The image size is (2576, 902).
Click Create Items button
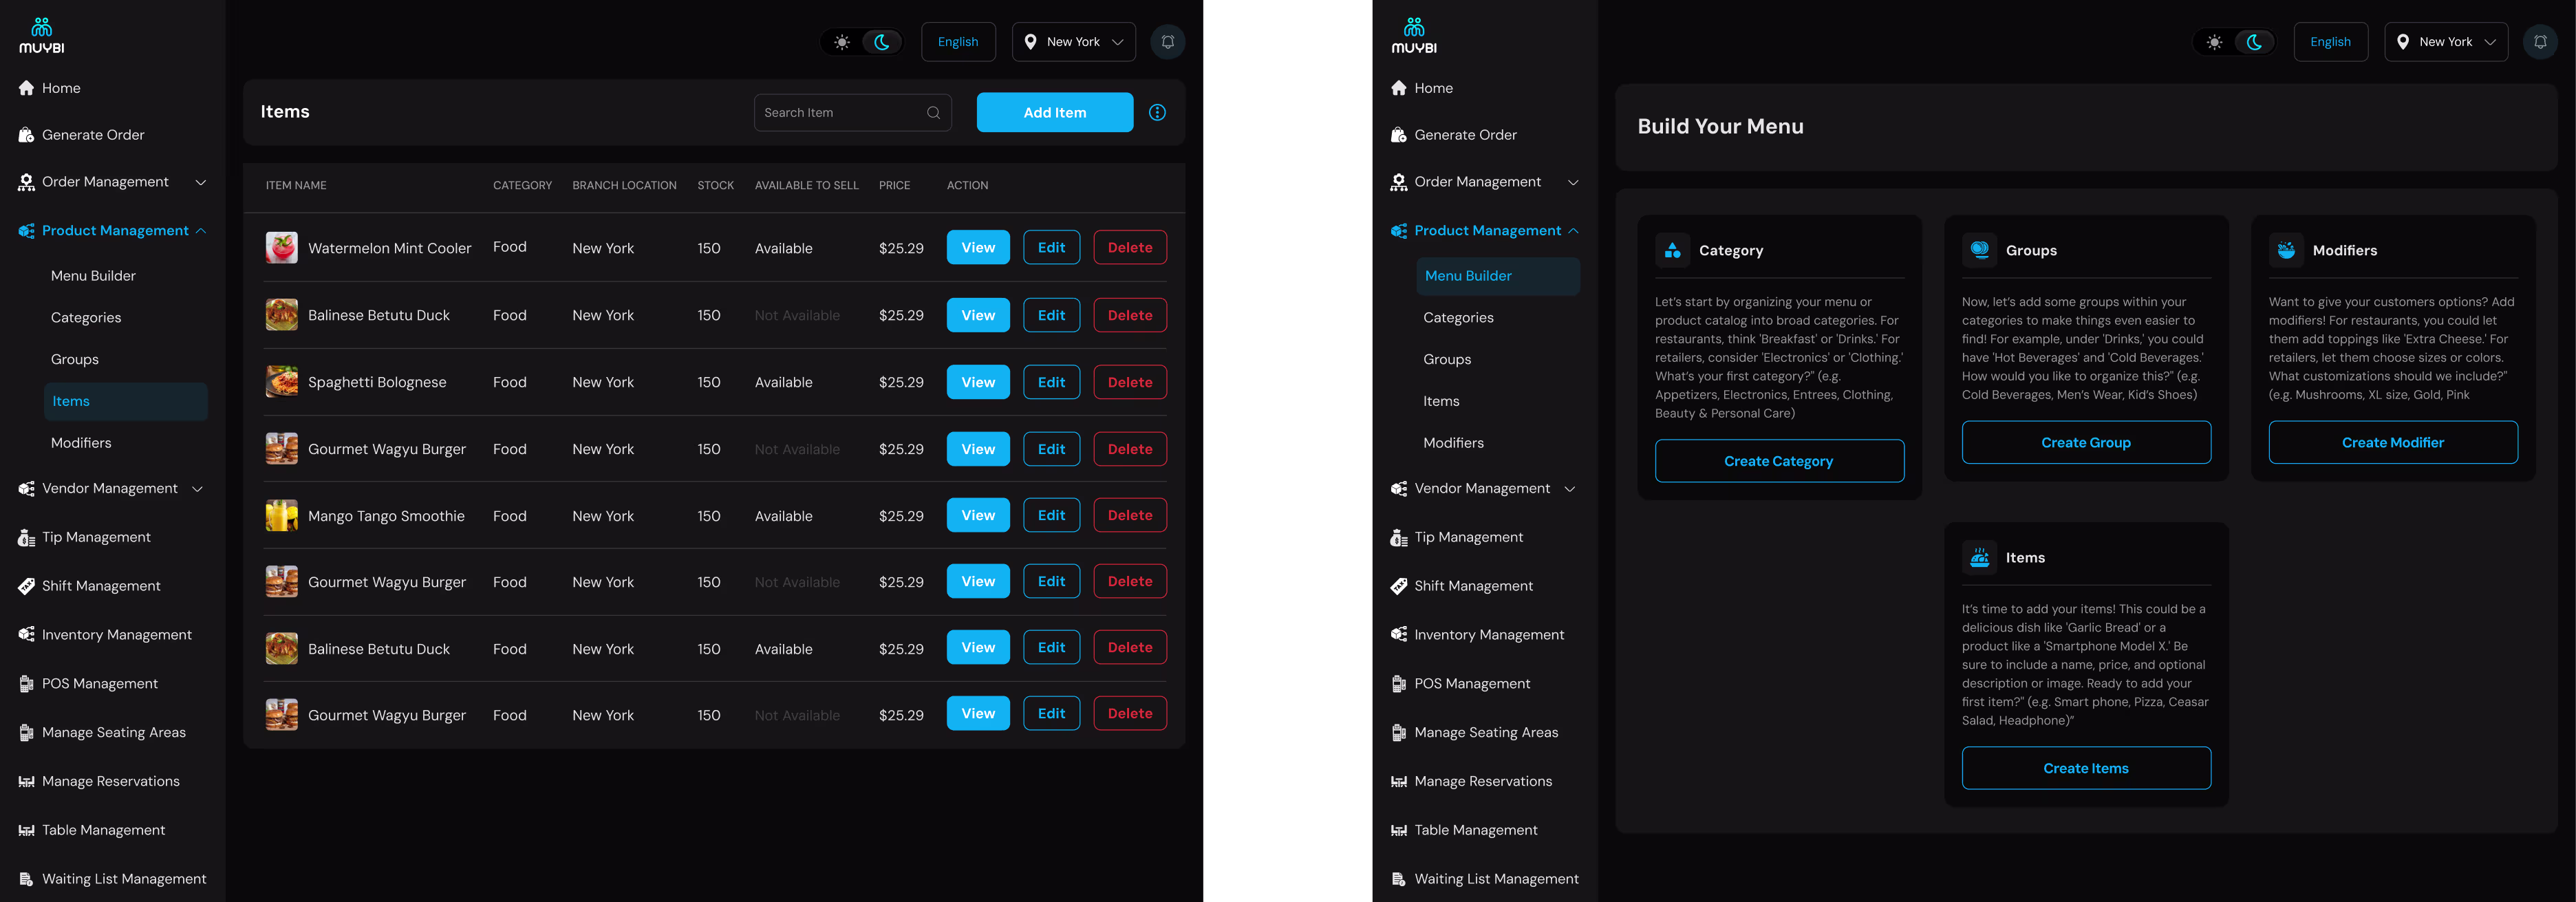(2086, 768)
